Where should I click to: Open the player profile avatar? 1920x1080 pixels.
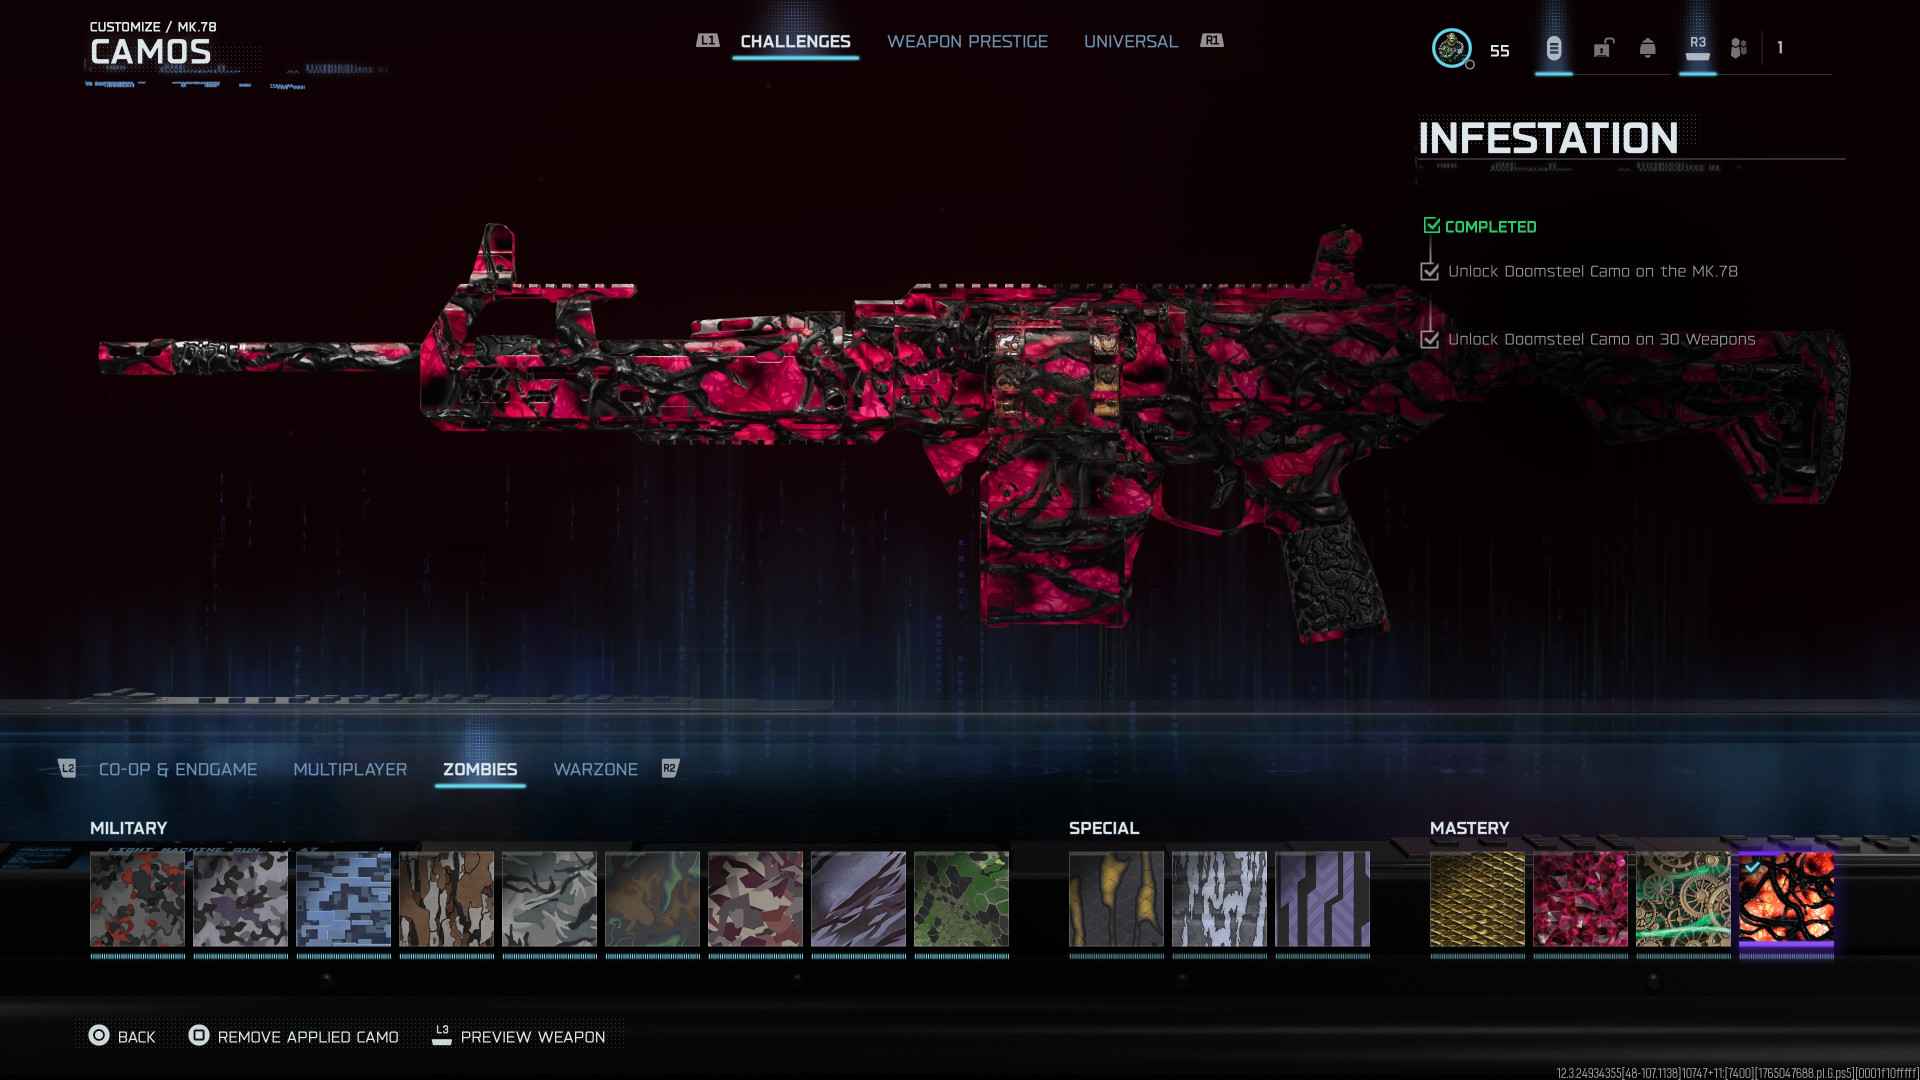click(x=1451, y=48)
